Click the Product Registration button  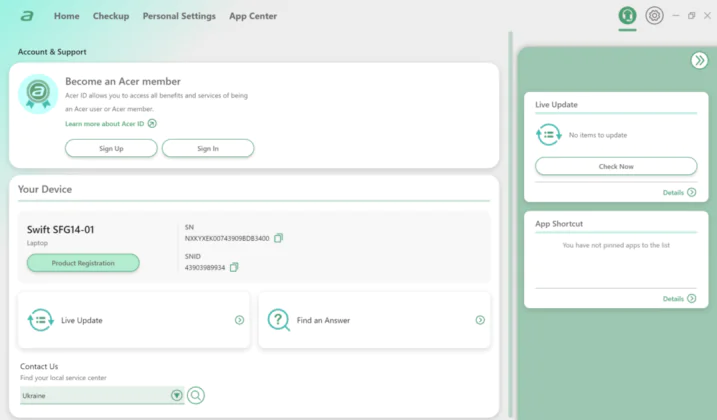pyautogui.click(x=83, y=263)
